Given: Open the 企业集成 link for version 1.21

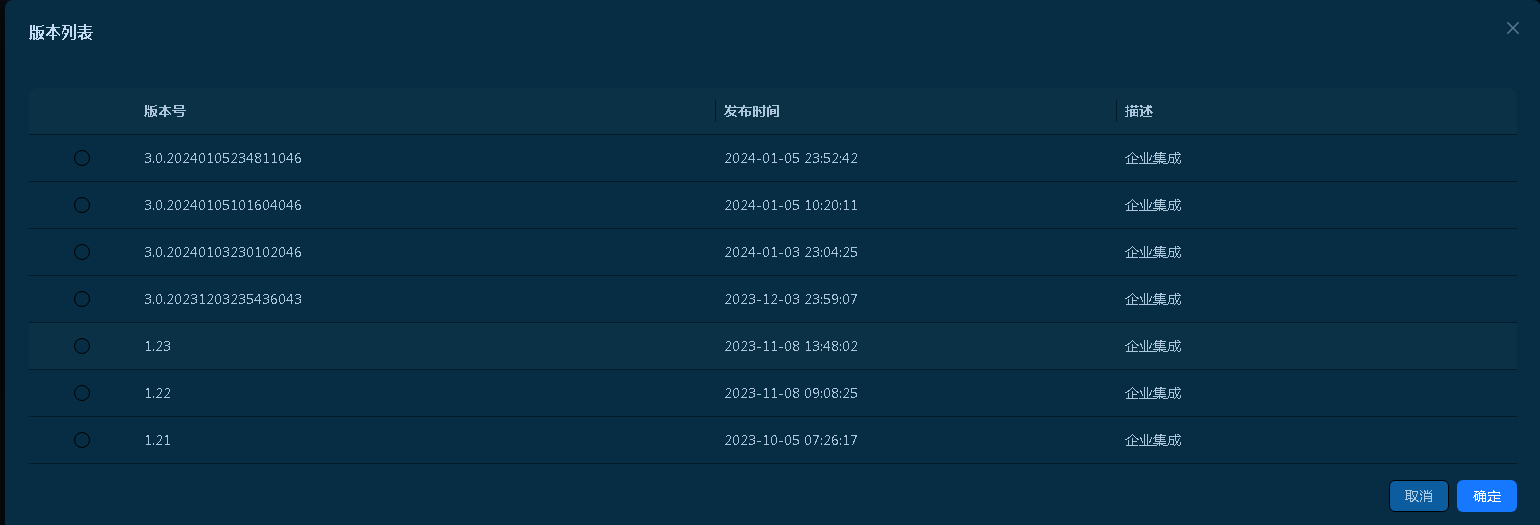Looking at the screenshot, I should click(1153, 440).
